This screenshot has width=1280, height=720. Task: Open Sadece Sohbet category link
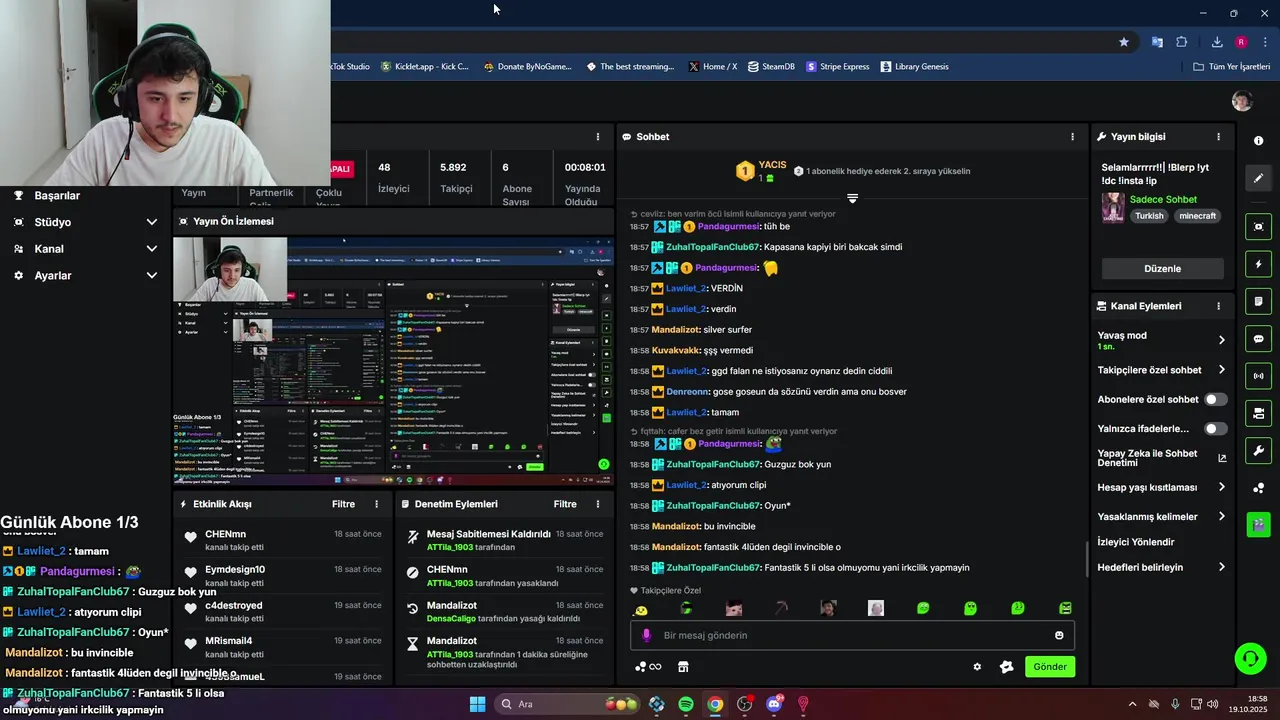point(1163,199)
